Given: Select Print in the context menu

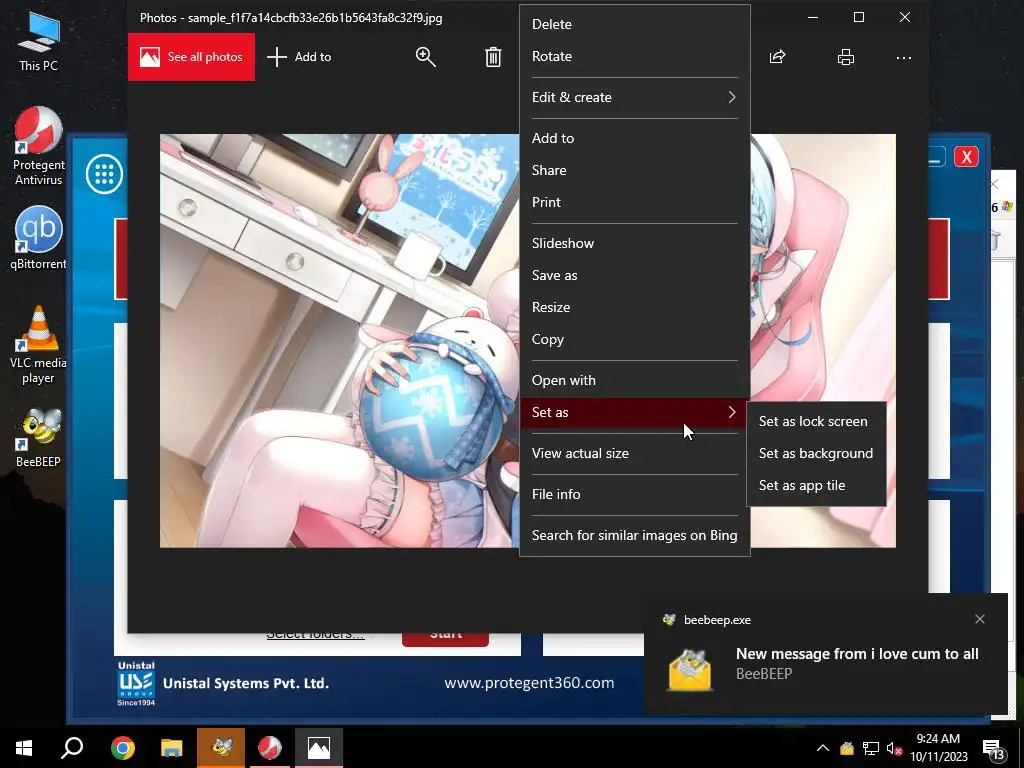Looking at the screenshot, I should pos(634,202).
